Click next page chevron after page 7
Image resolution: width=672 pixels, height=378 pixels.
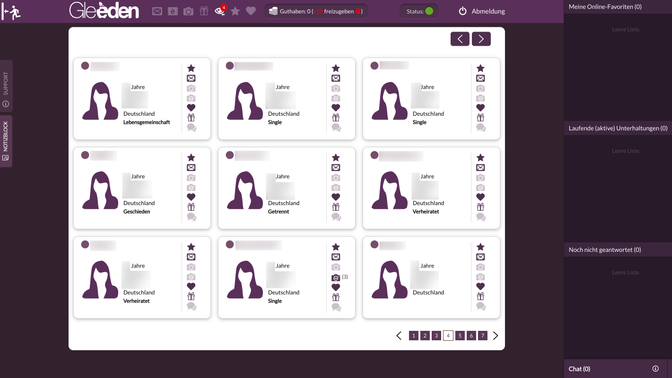495,336
